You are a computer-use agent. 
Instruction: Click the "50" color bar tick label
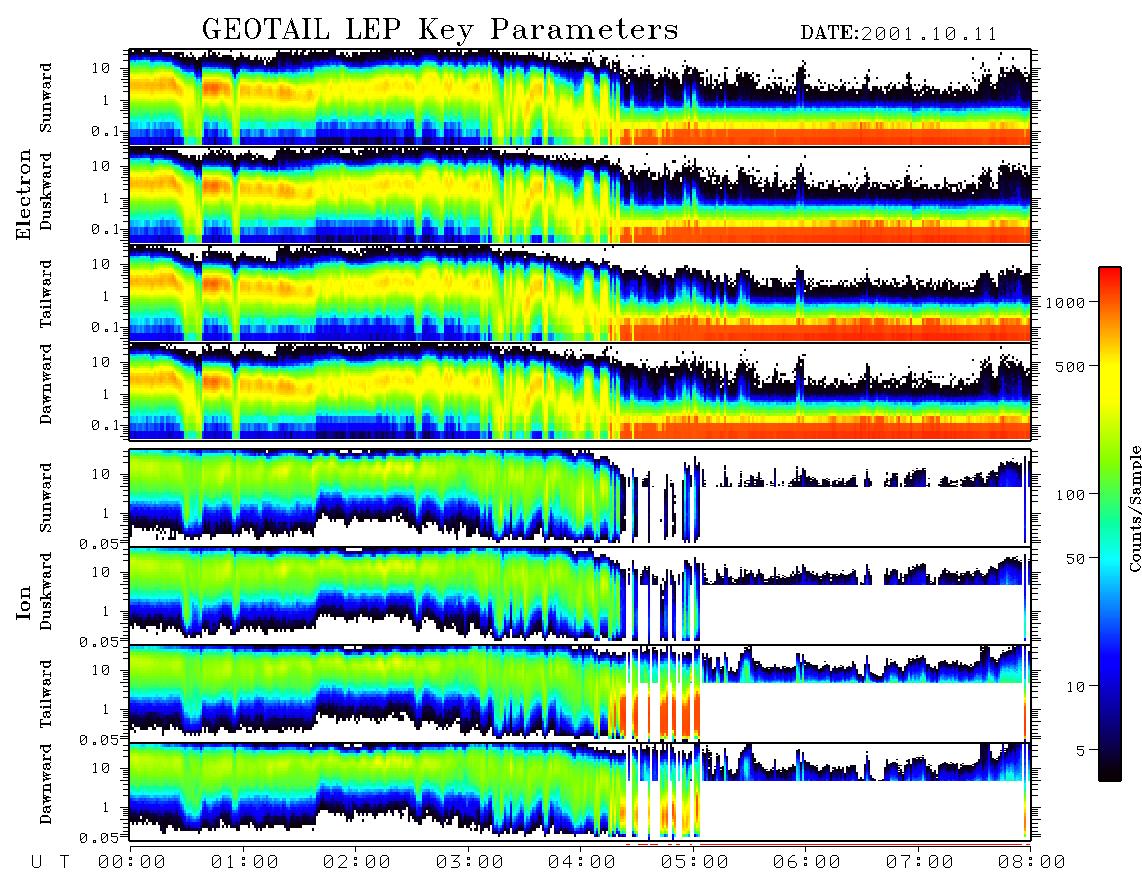(1076, 559)
